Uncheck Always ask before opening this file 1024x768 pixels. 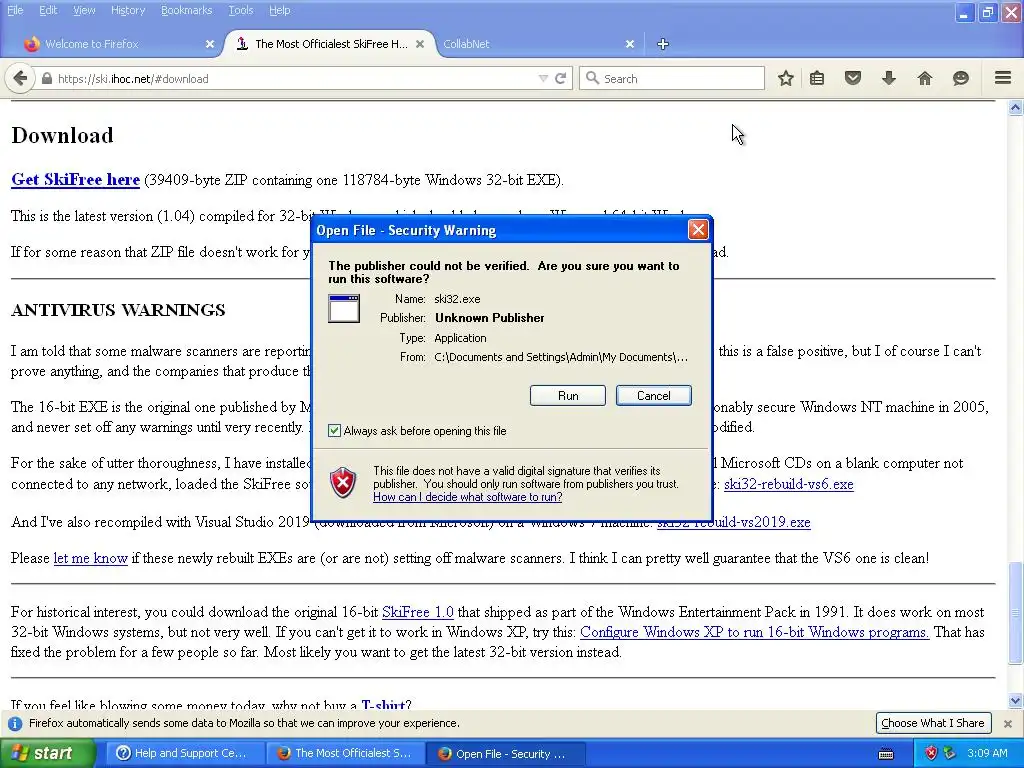(x=334, y=430)
